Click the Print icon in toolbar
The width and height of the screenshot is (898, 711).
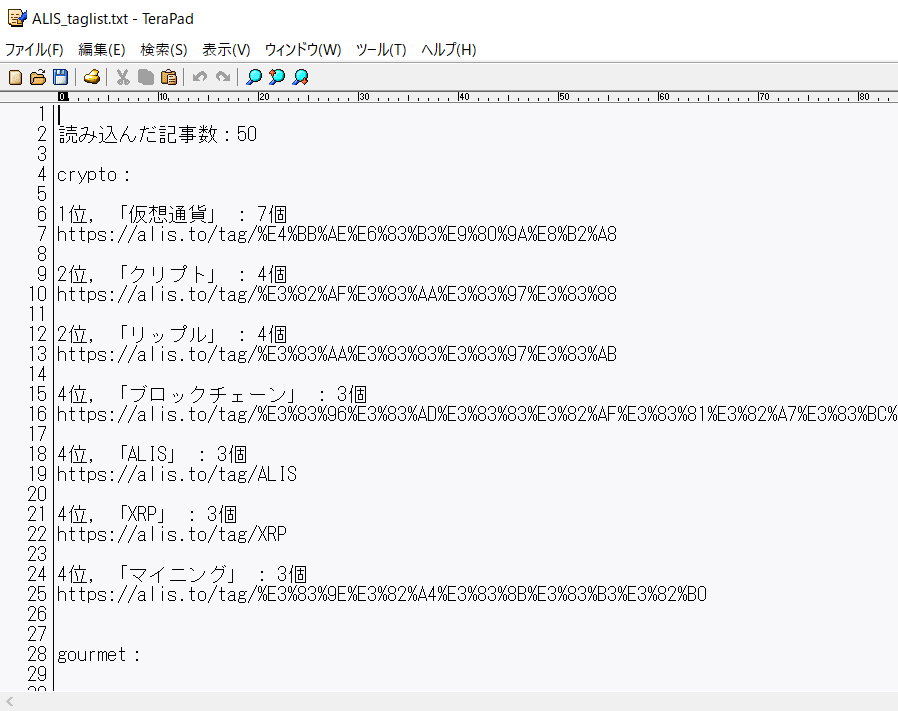click(92, 77)
